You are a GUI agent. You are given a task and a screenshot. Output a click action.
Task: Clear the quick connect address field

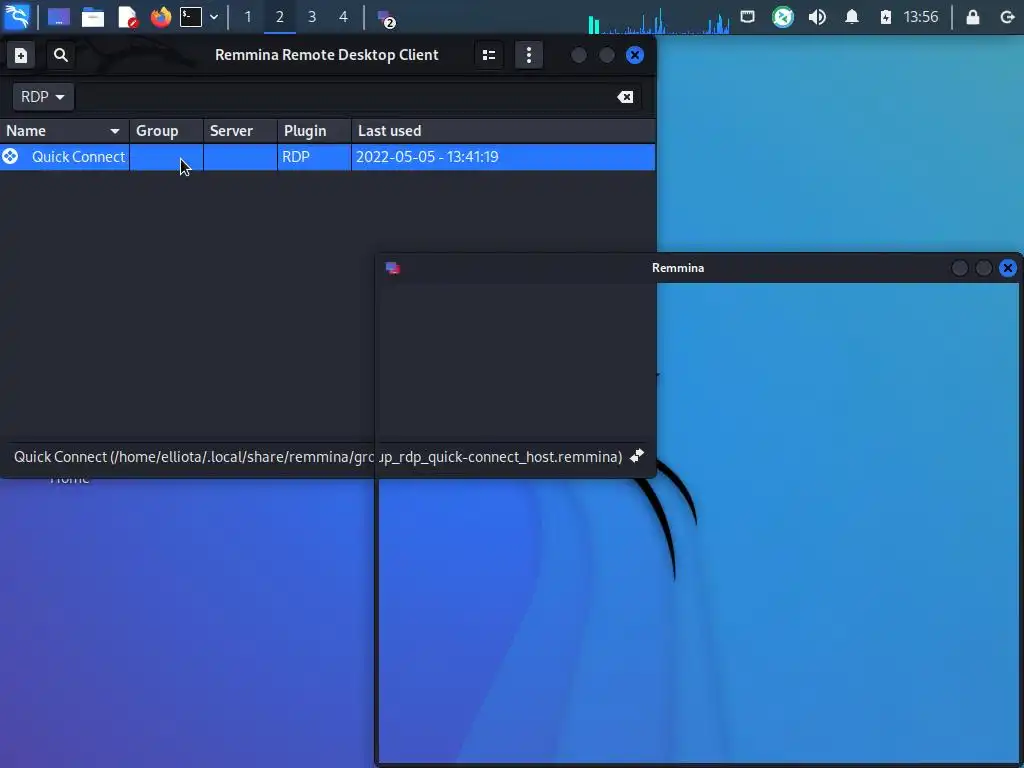click(625, 97)
